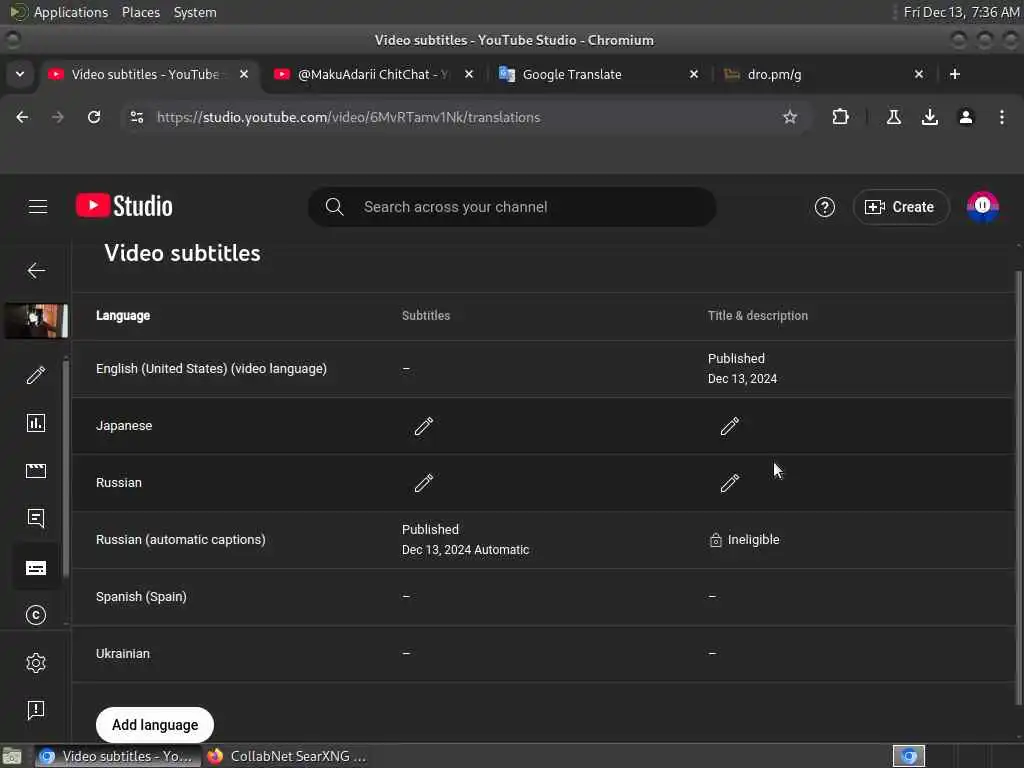The height and width of the screenshot is (768, 1024).
Task: Switch to the Video subtitles browser tab
Action: [148, 74]
